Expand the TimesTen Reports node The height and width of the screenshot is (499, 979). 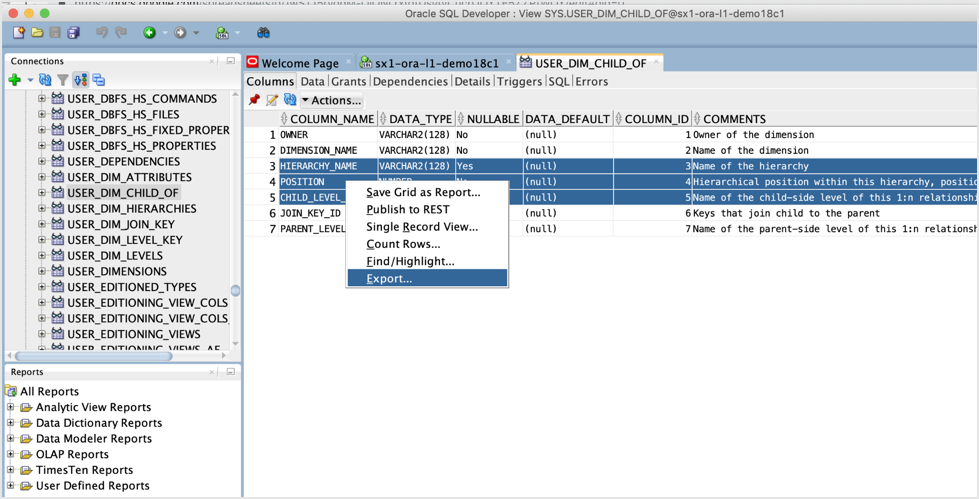(11, 470)
